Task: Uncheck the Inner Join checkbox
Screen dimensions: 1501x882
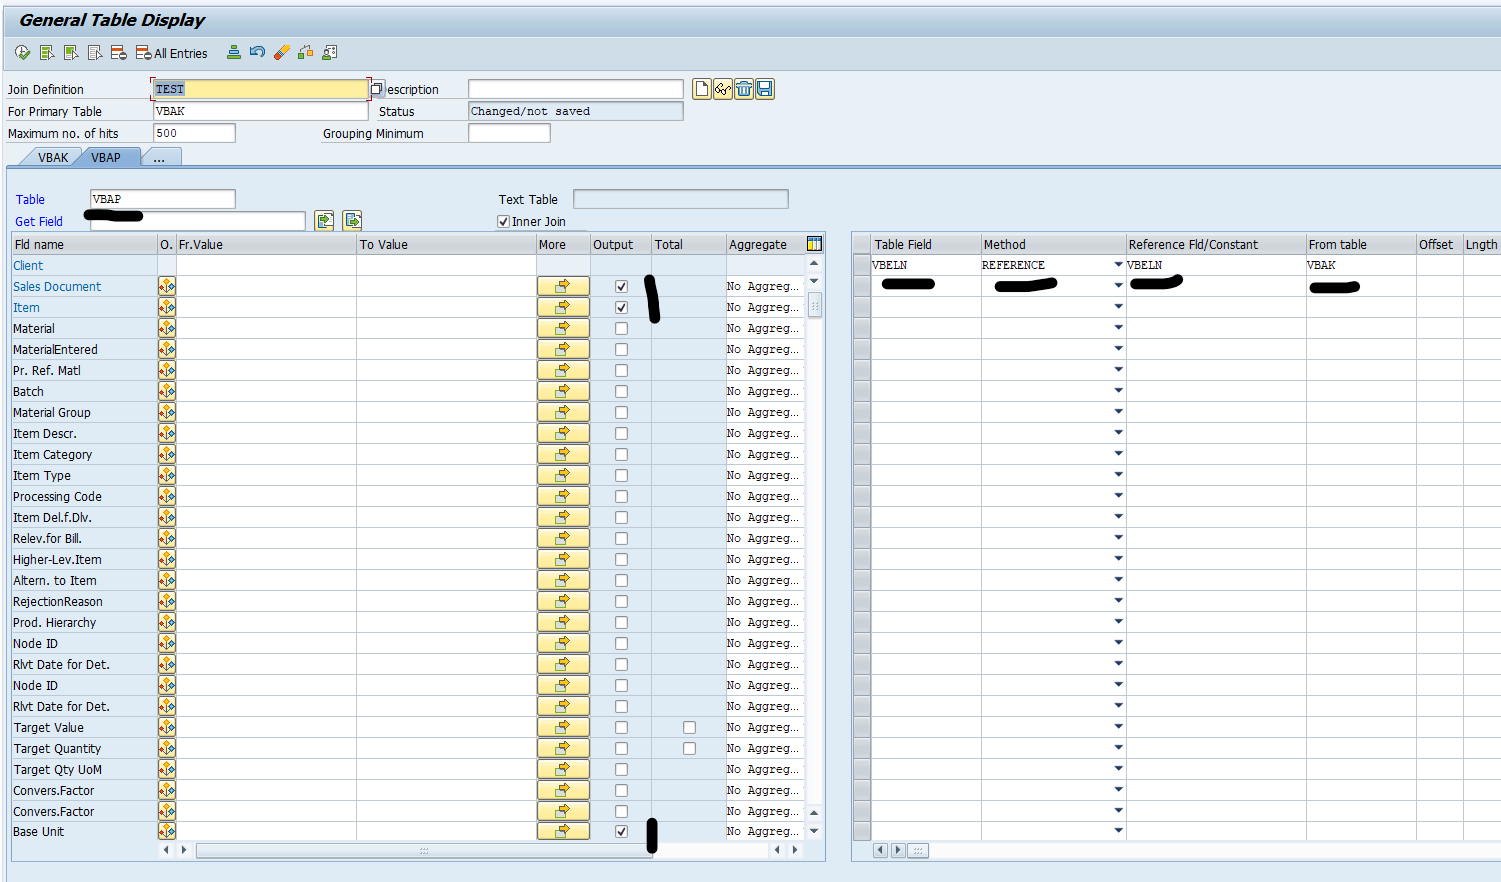Action: [504, 222]
